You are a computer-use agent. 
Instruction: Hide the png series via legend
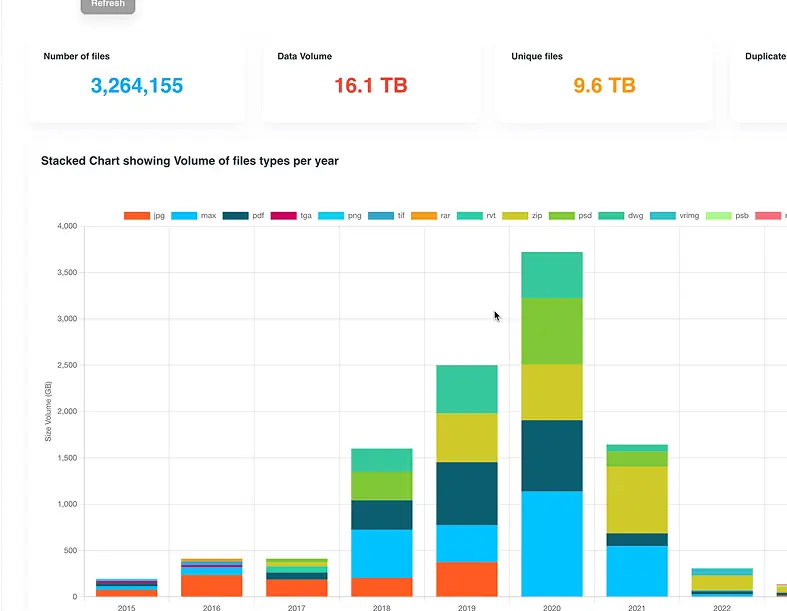tap(339, 215)
